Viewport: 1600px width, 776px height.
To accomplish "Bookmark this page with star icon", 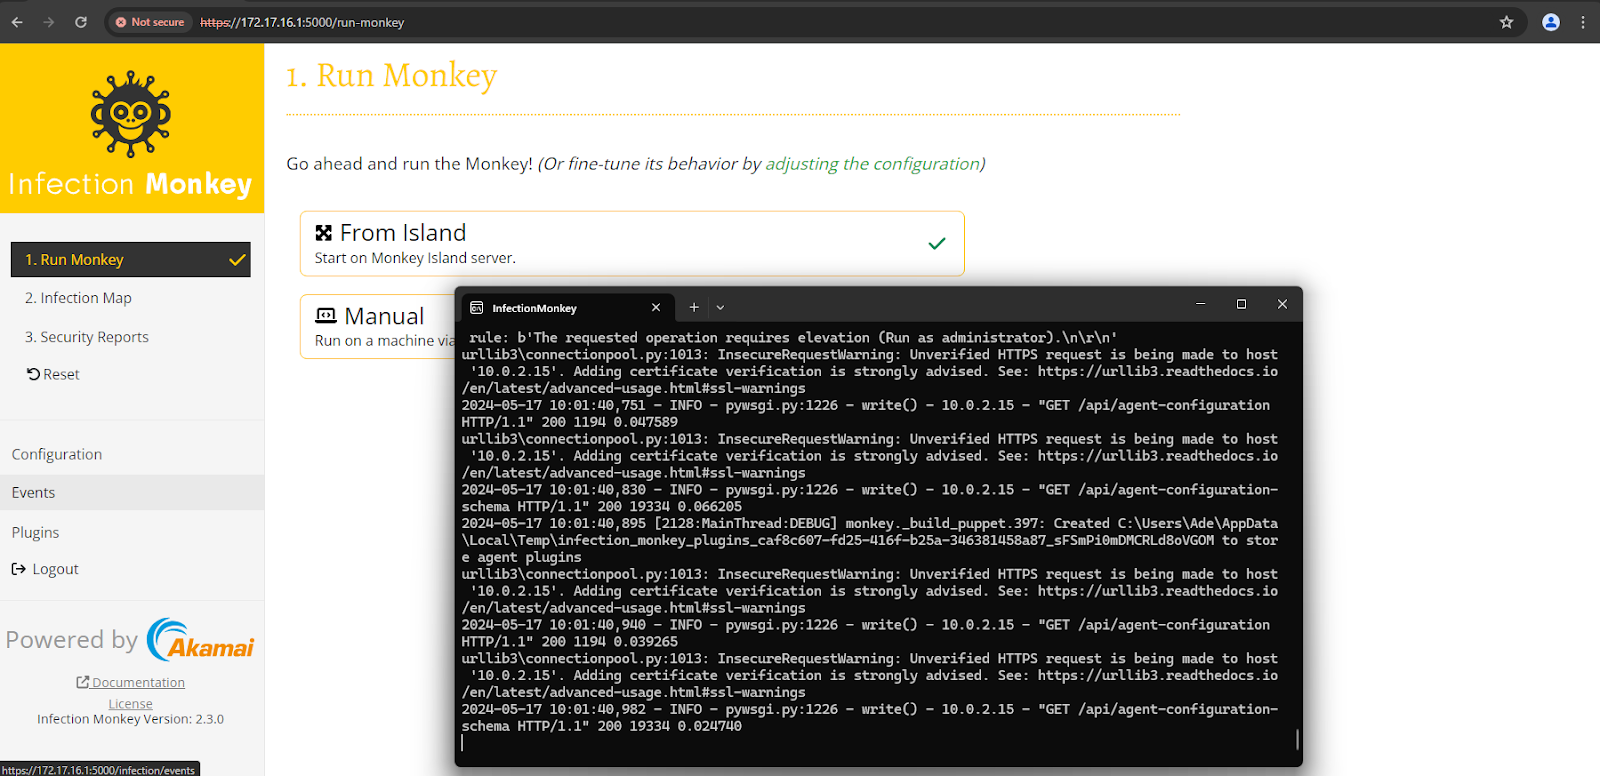I will [x=1506, y=22].
